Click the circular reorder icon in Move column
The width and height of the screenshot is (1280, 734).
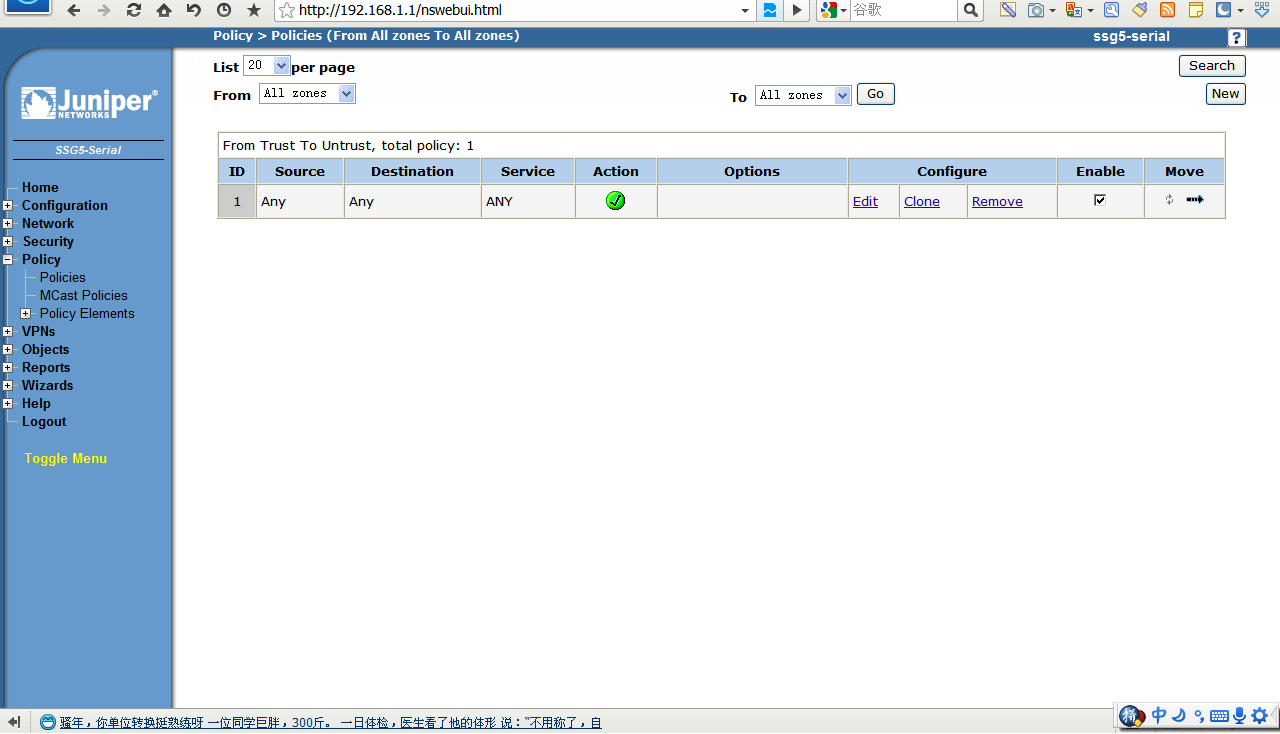tap(1169, 200)
